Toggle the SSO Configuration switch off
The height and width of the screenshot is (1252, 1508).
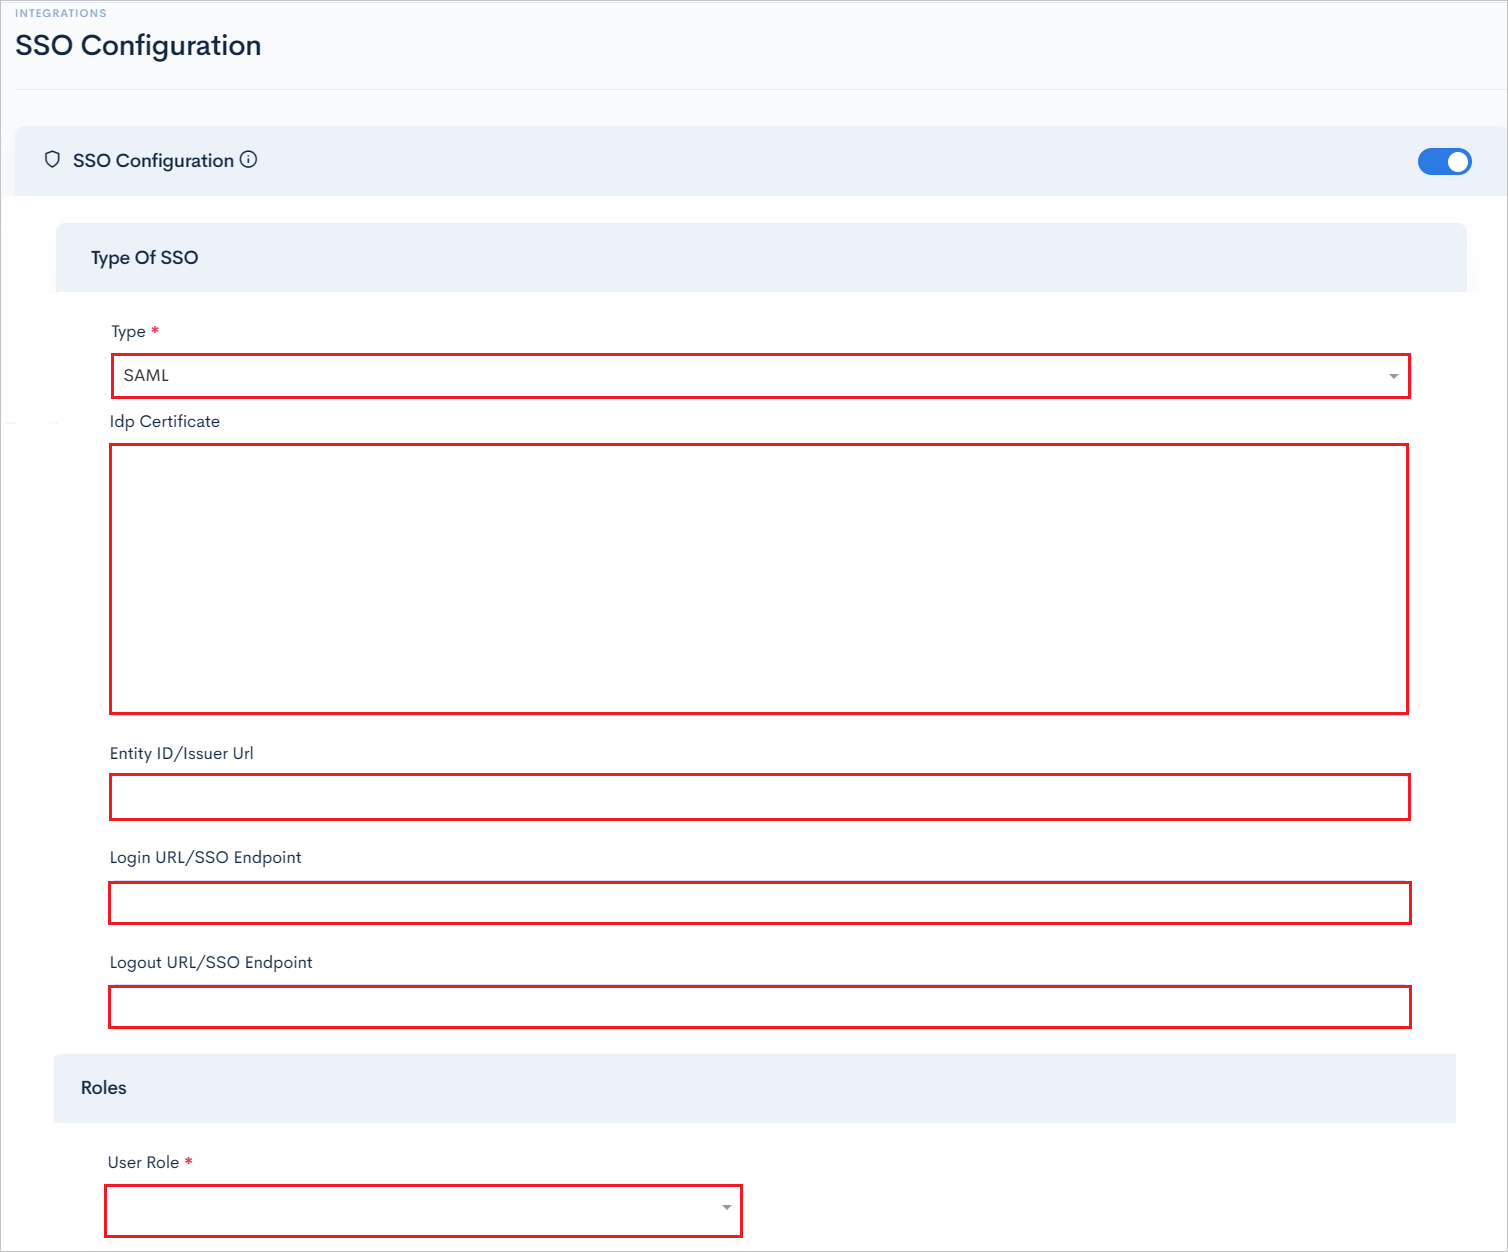point(1444,161)
